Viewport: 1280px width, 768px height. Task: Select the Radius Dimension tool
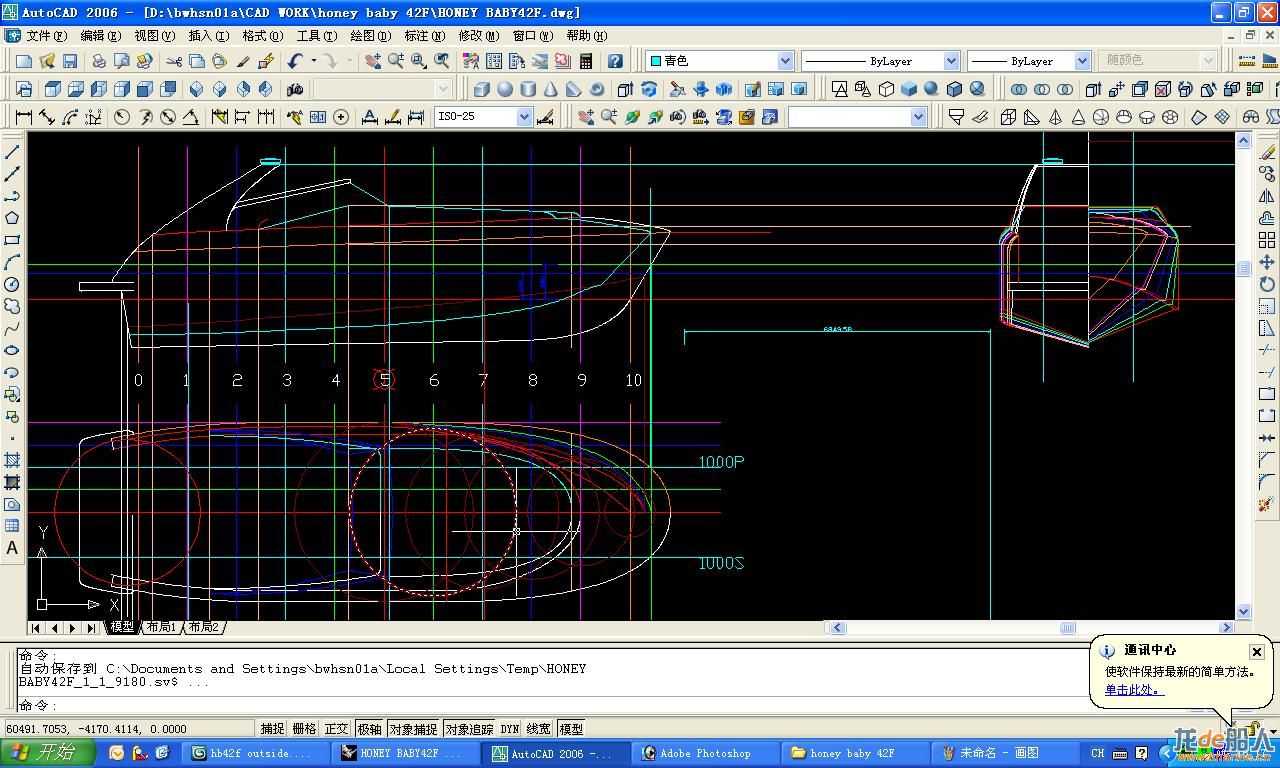pyautogui.click(x=122, y=117)
